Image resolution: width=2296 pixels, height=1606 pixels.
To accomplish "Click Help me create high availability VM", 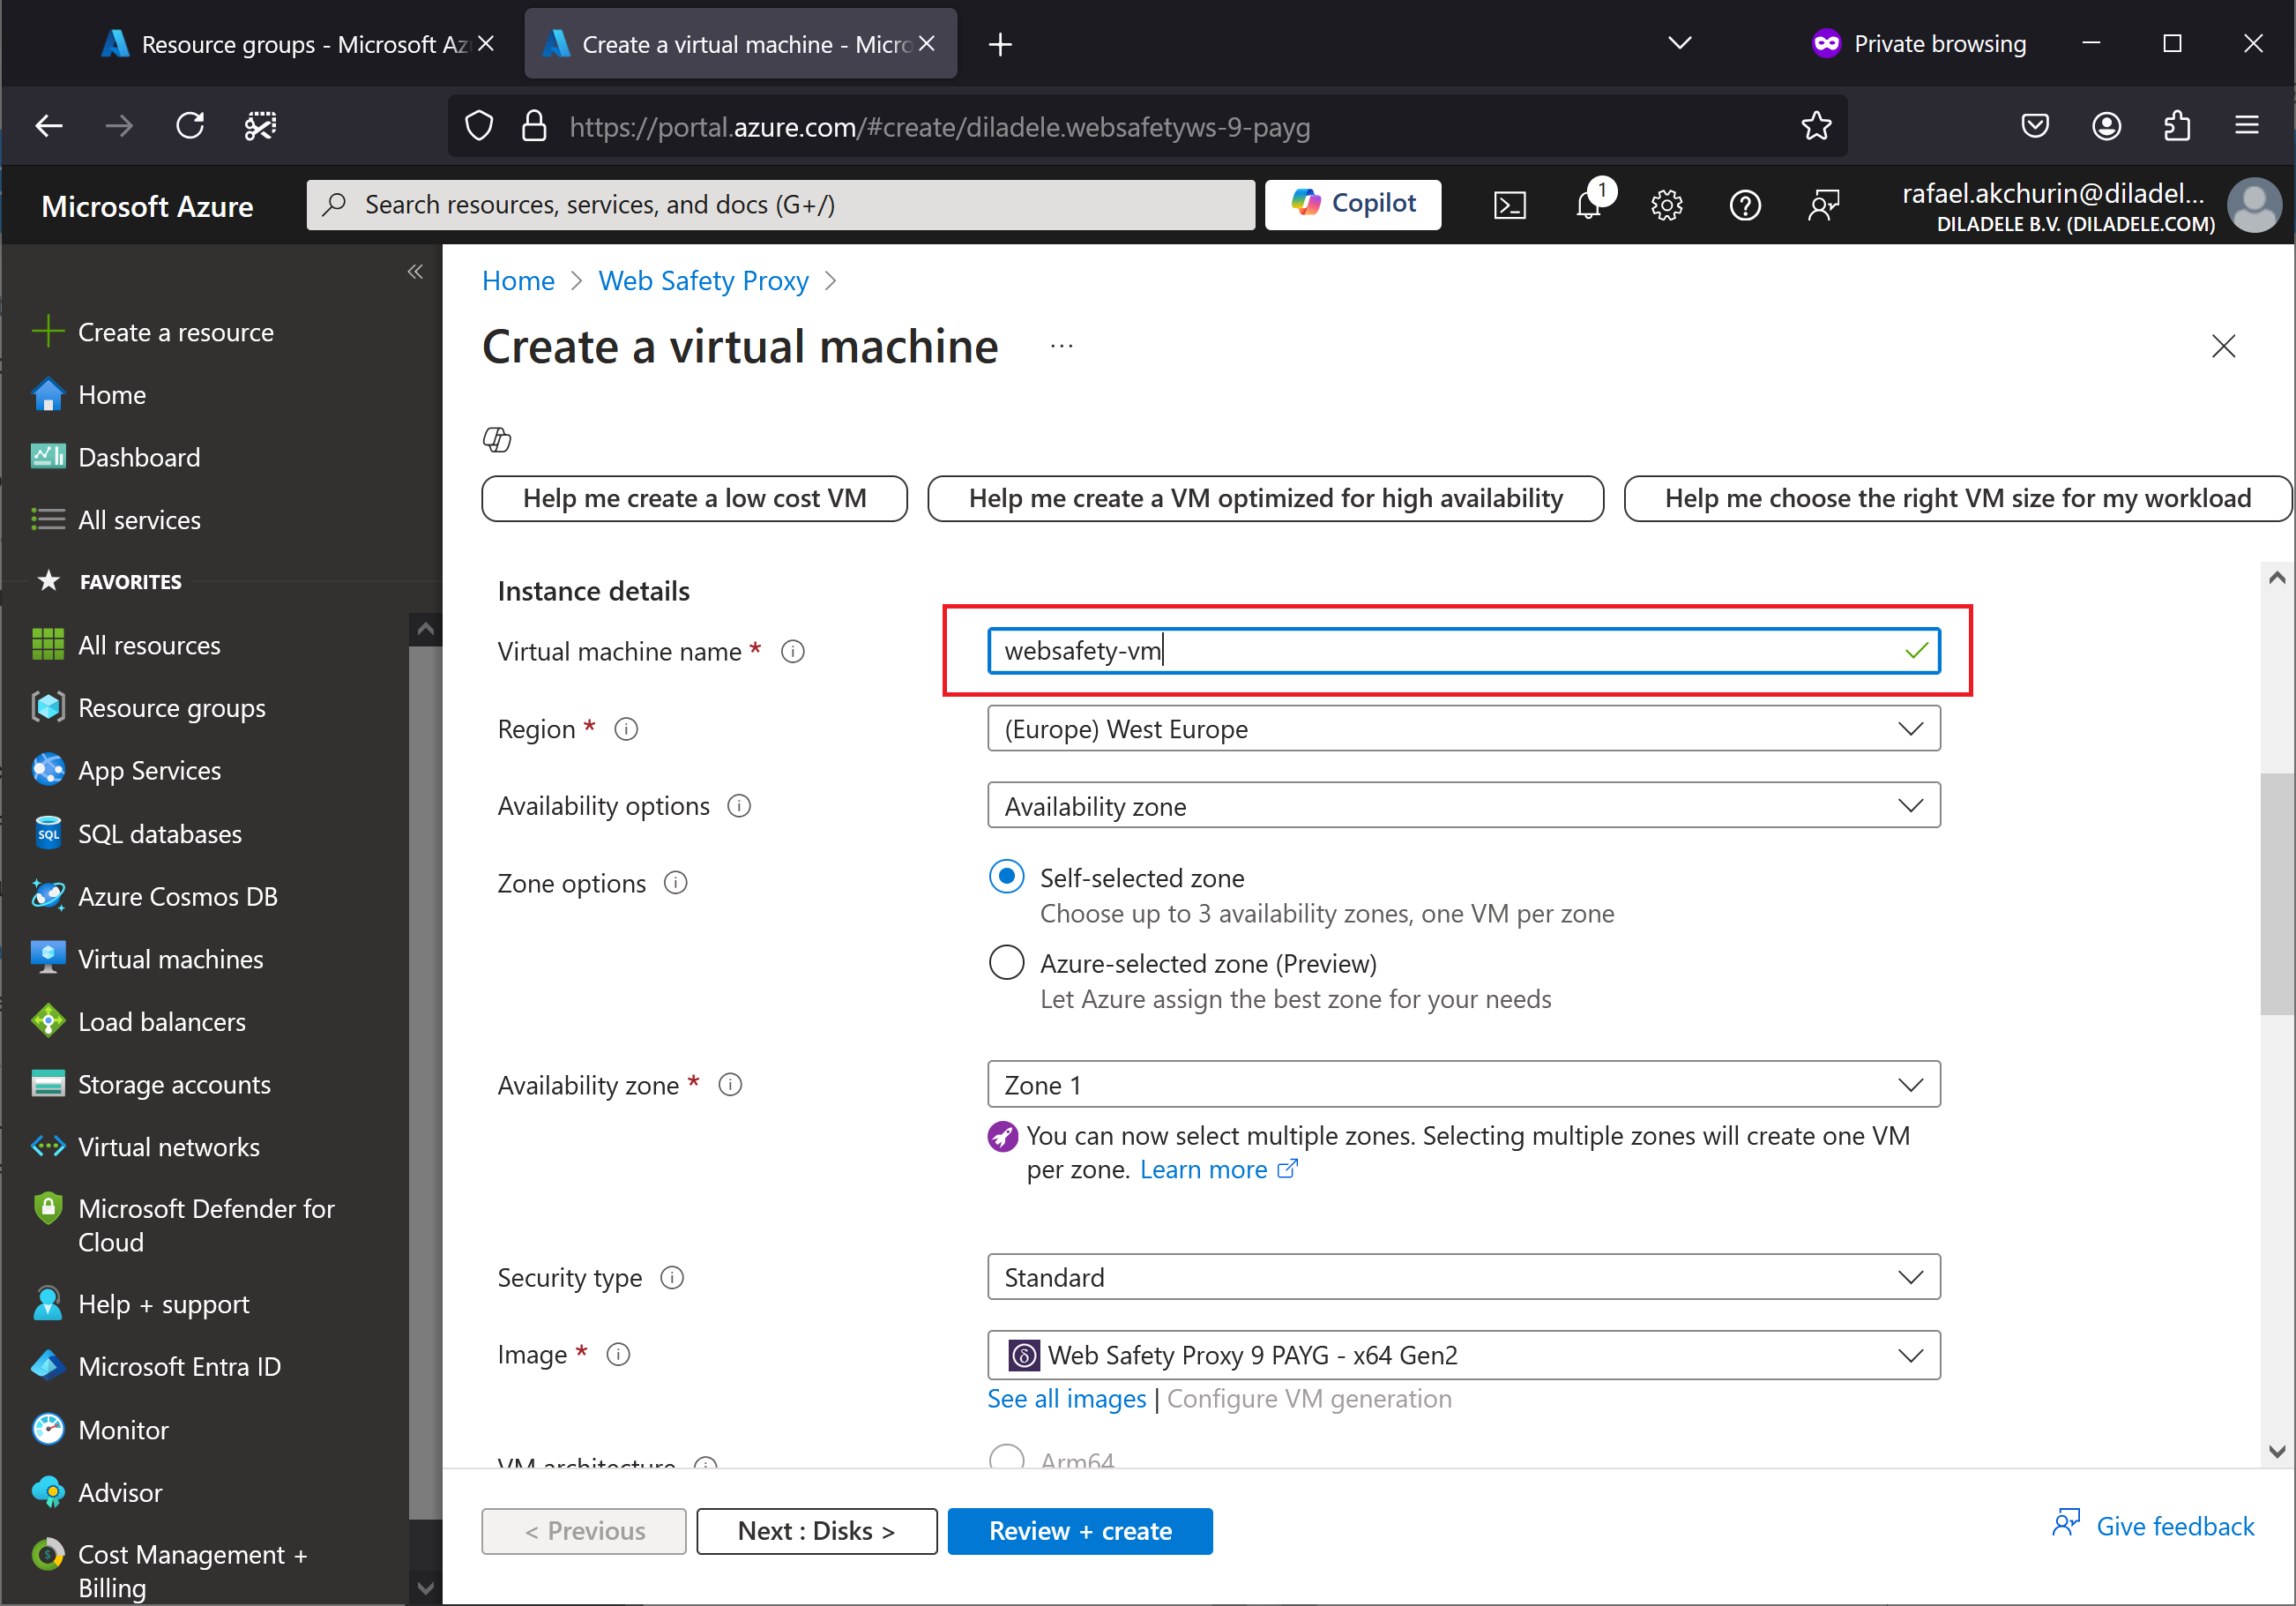I will pyautogui.click(x=1265, y=498).
